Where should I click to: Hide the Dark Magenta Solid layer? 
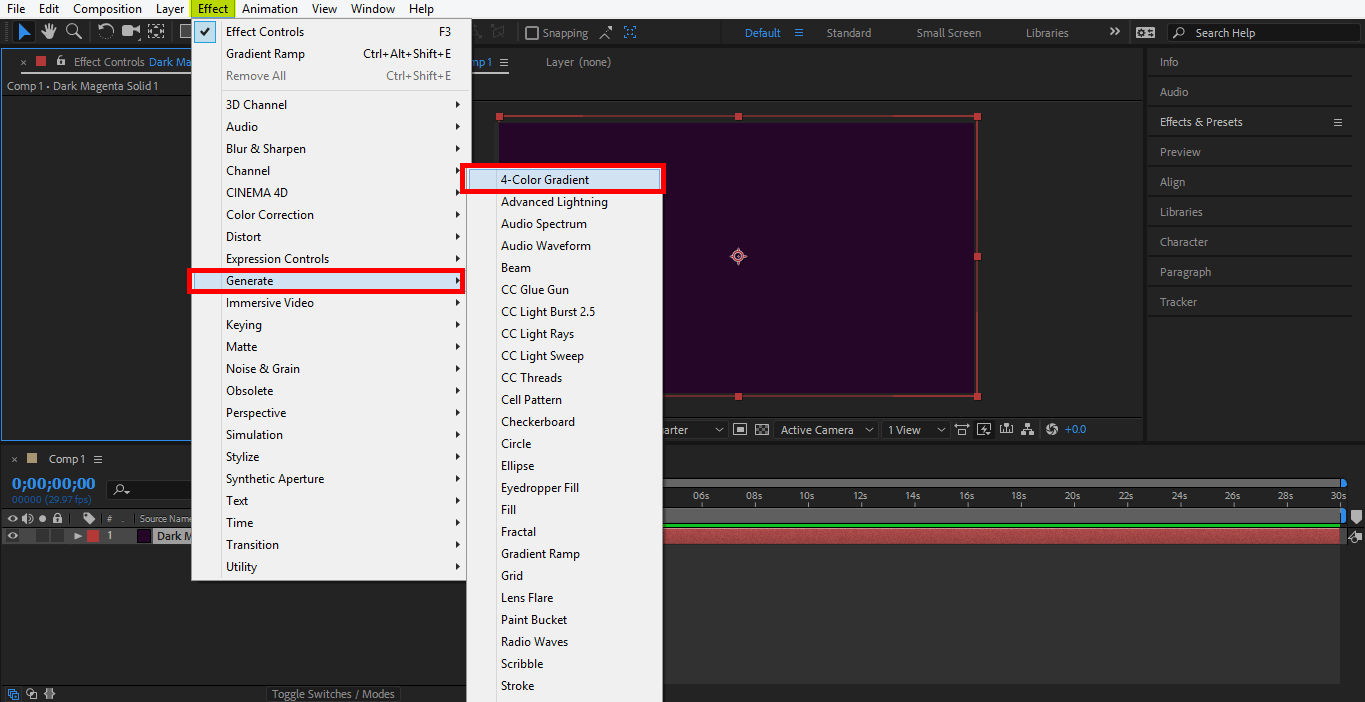[x=13, y=536]
